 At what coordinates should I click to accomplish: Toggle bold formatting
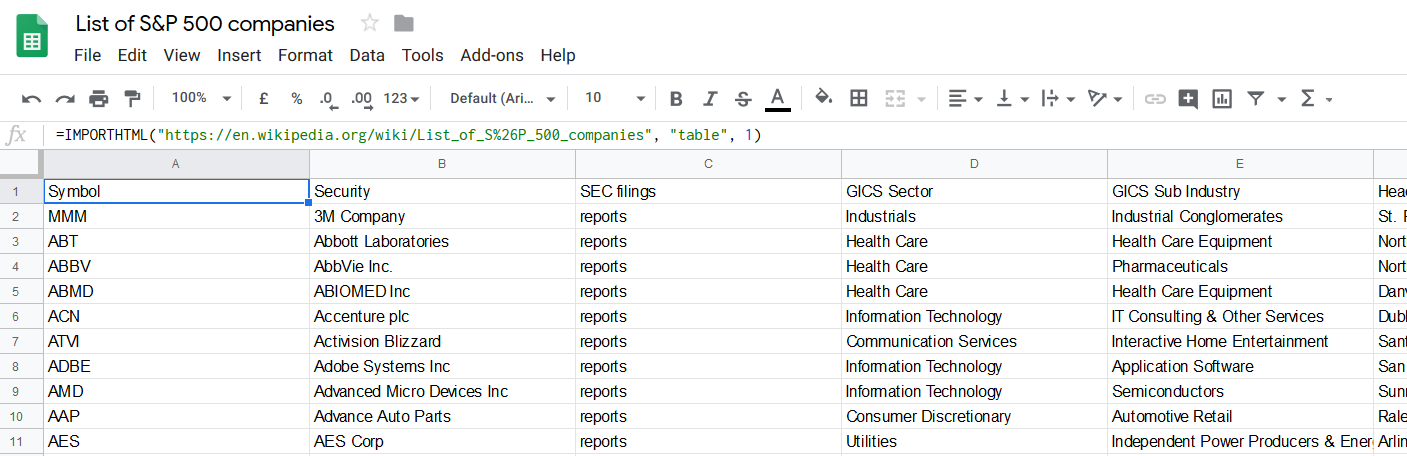pos(676,98)
